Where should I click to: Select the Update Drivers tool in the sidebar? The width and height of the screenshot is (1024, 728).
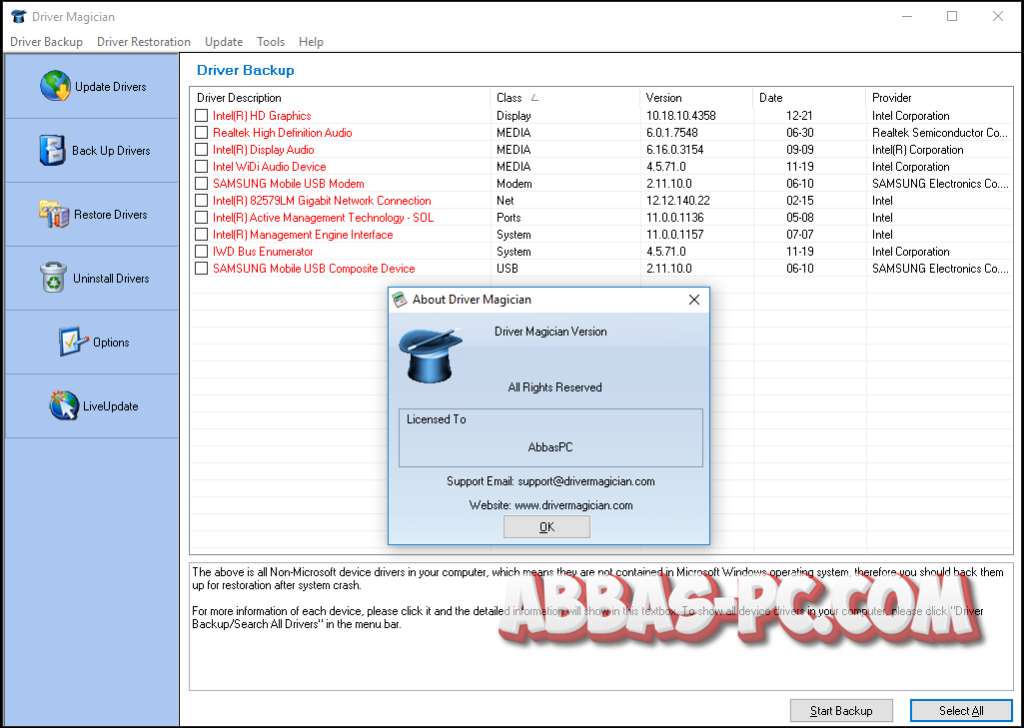click(91, 86)
